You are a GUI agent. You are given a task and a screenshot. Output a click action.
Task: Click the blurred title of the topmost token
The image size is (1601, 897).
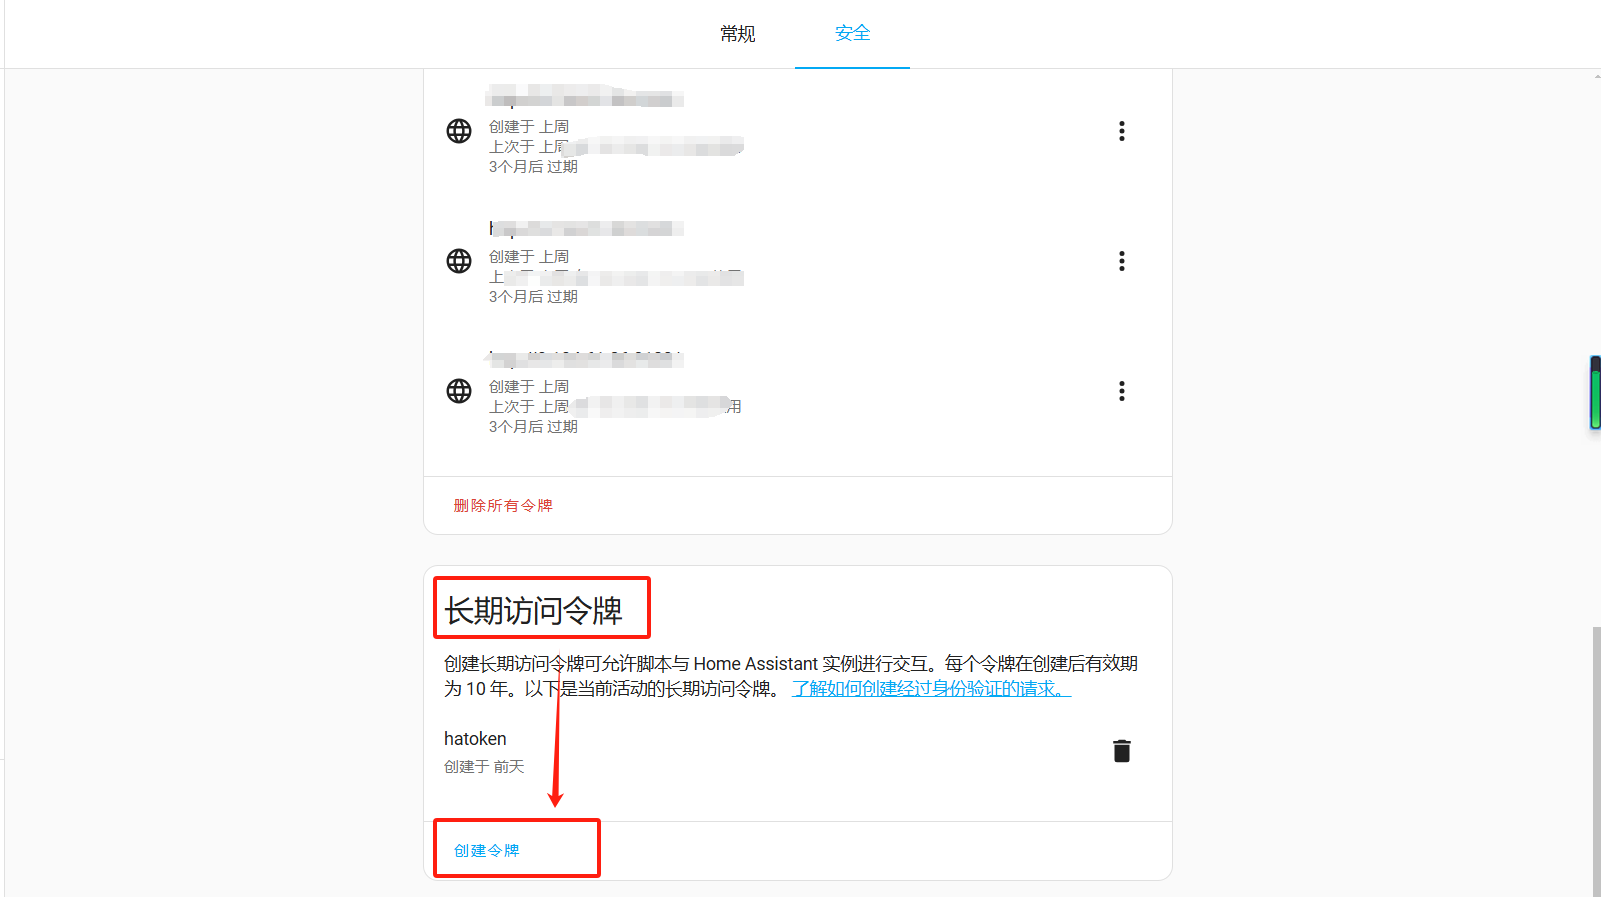(x=585, y=97)
